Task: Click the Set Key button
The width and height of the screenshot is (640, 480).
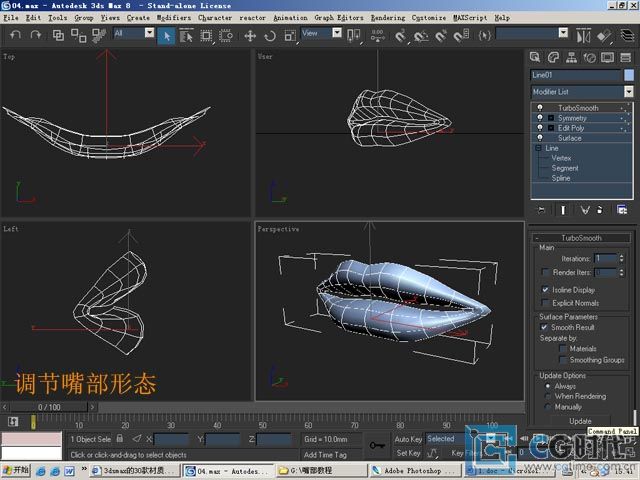Action: click(x=408, y=453)
